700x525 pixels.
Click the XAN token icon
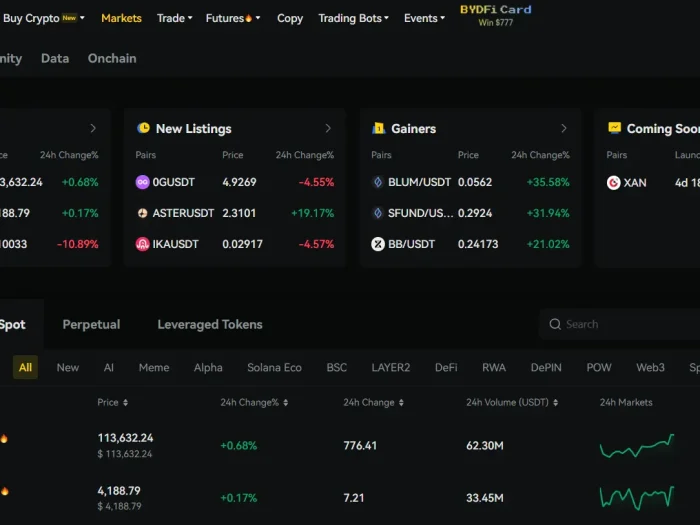(x=613, y=182)
